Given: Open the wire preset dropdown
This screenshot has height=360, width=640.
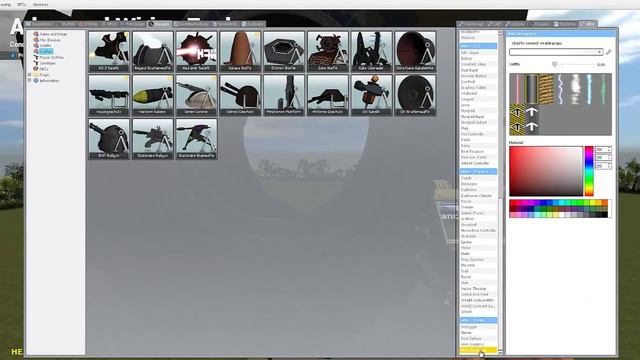Looking at the screenshot, I should point(556,52).
